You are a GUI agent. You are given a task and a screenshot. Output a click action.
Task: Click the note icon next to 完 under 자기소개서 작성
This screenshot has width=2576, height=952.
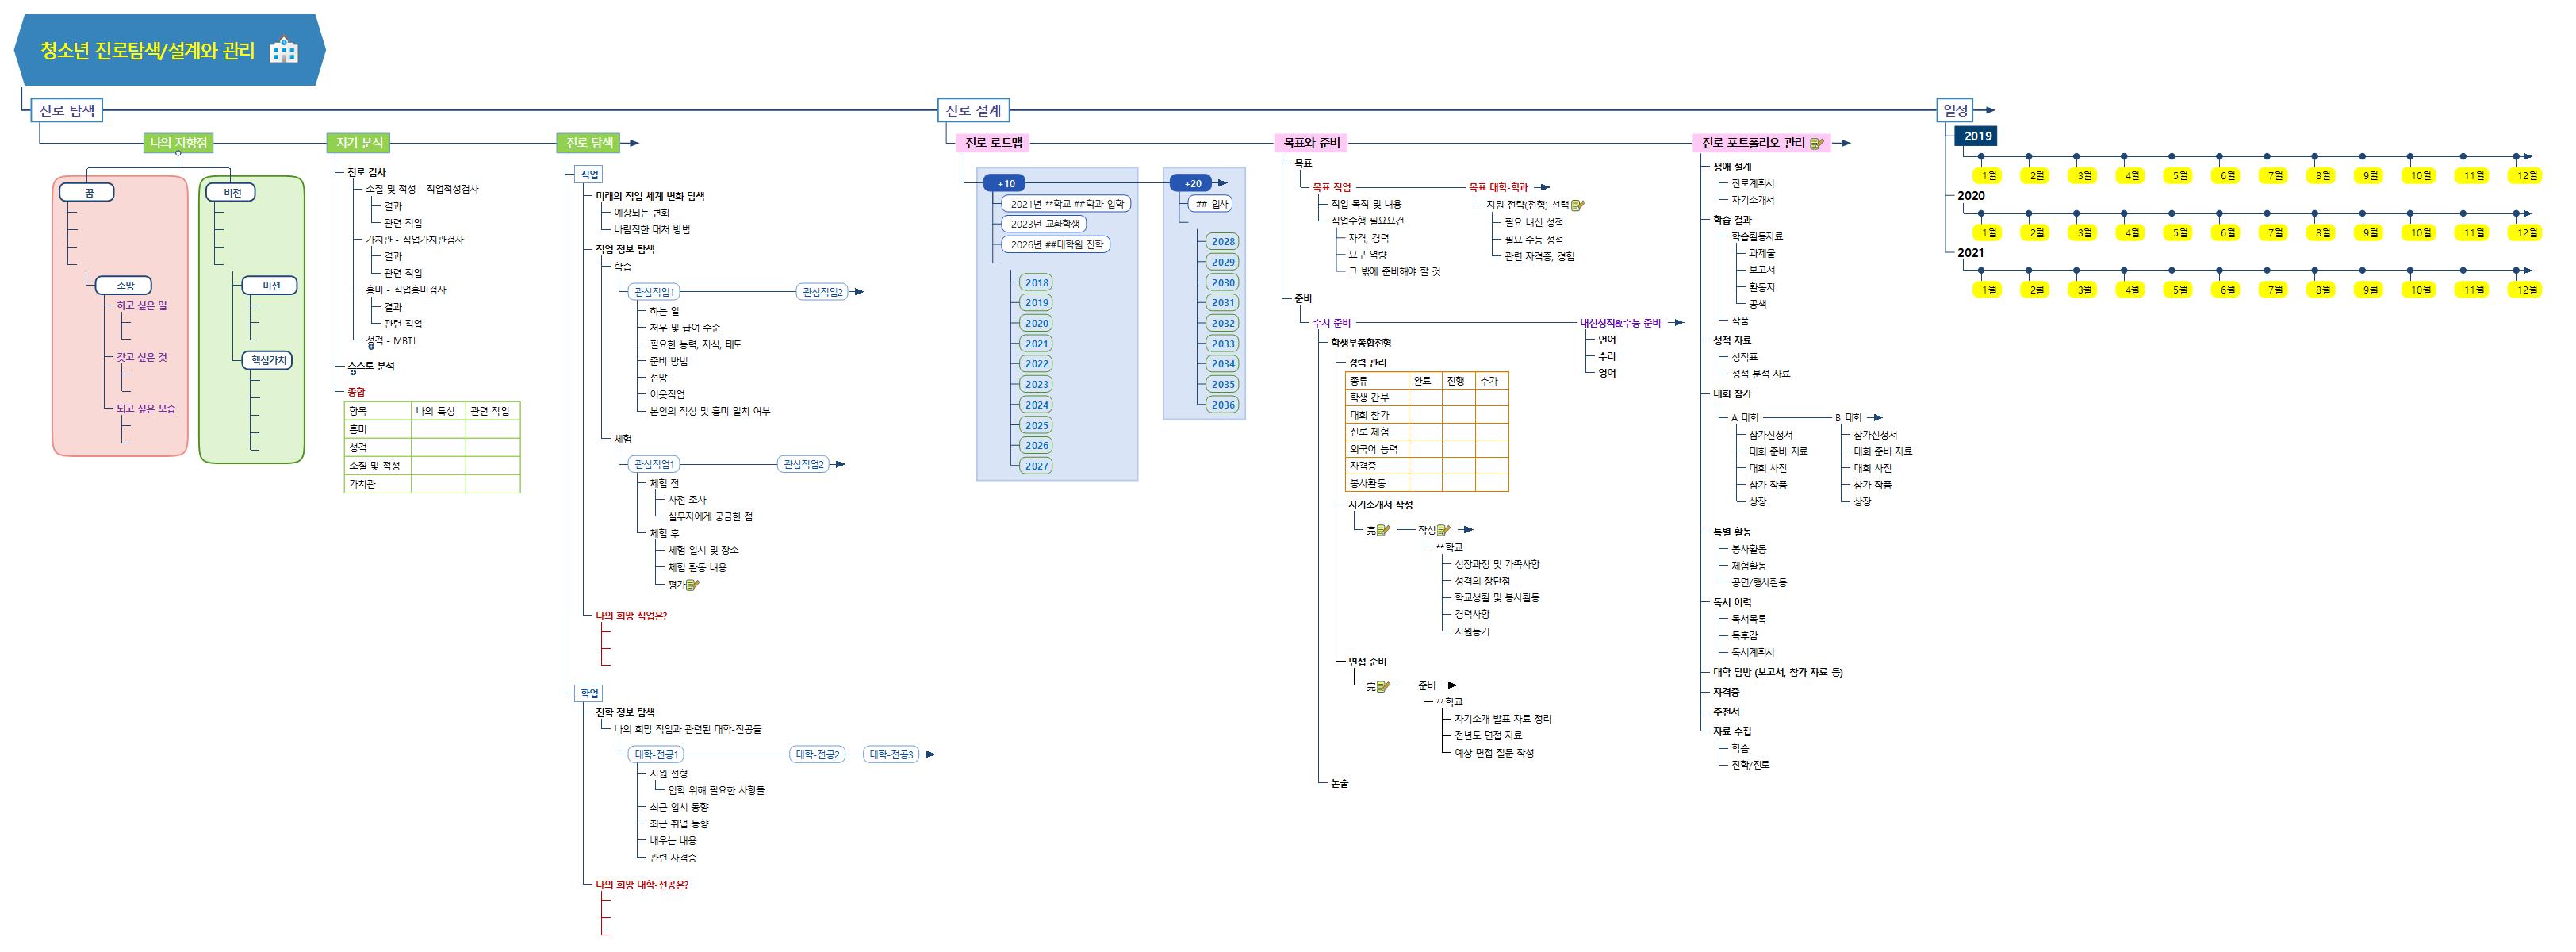(1384, 530)
